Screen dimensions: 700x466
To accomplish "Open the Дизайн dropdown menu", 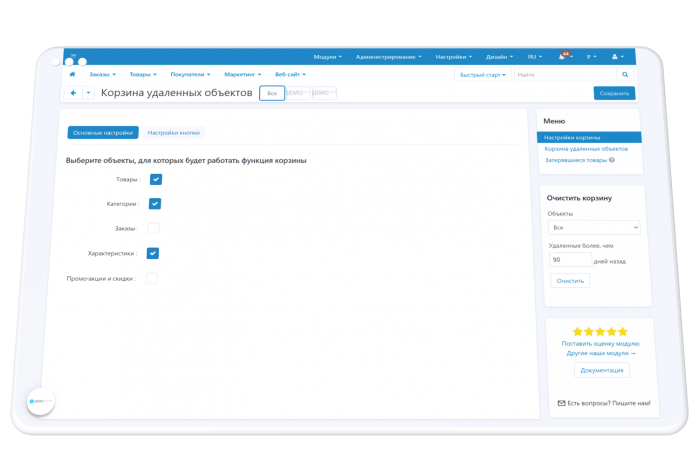I will coord(499,57).
